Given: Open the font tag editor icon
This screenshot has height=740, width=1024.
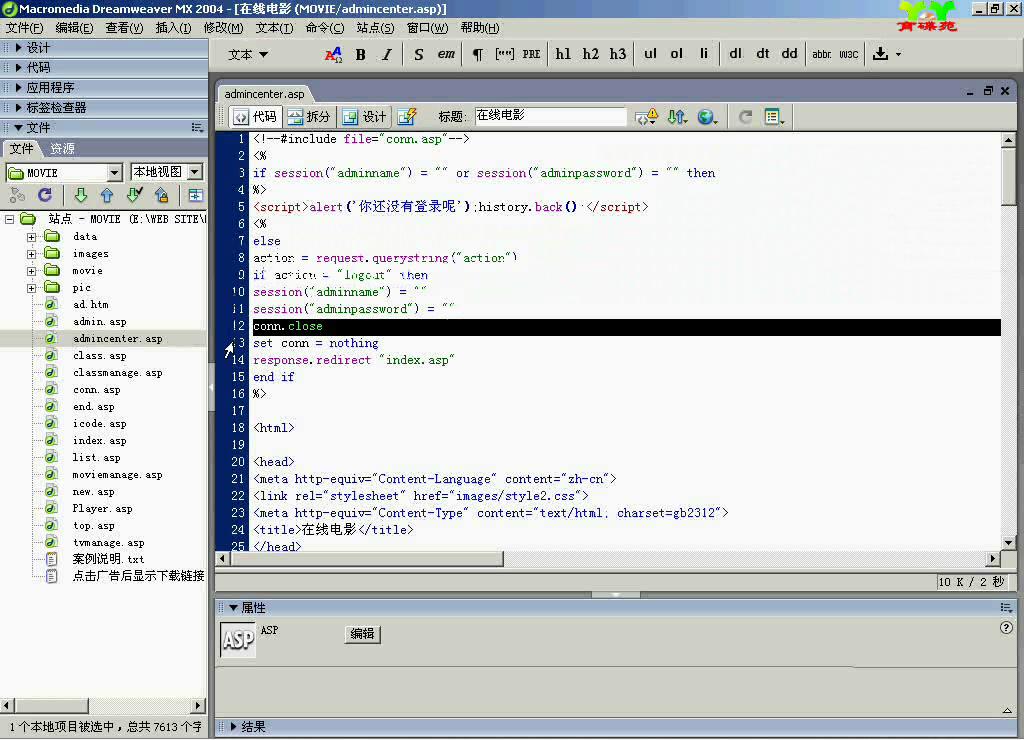Looking at the screenshot, I should (333, 55).
